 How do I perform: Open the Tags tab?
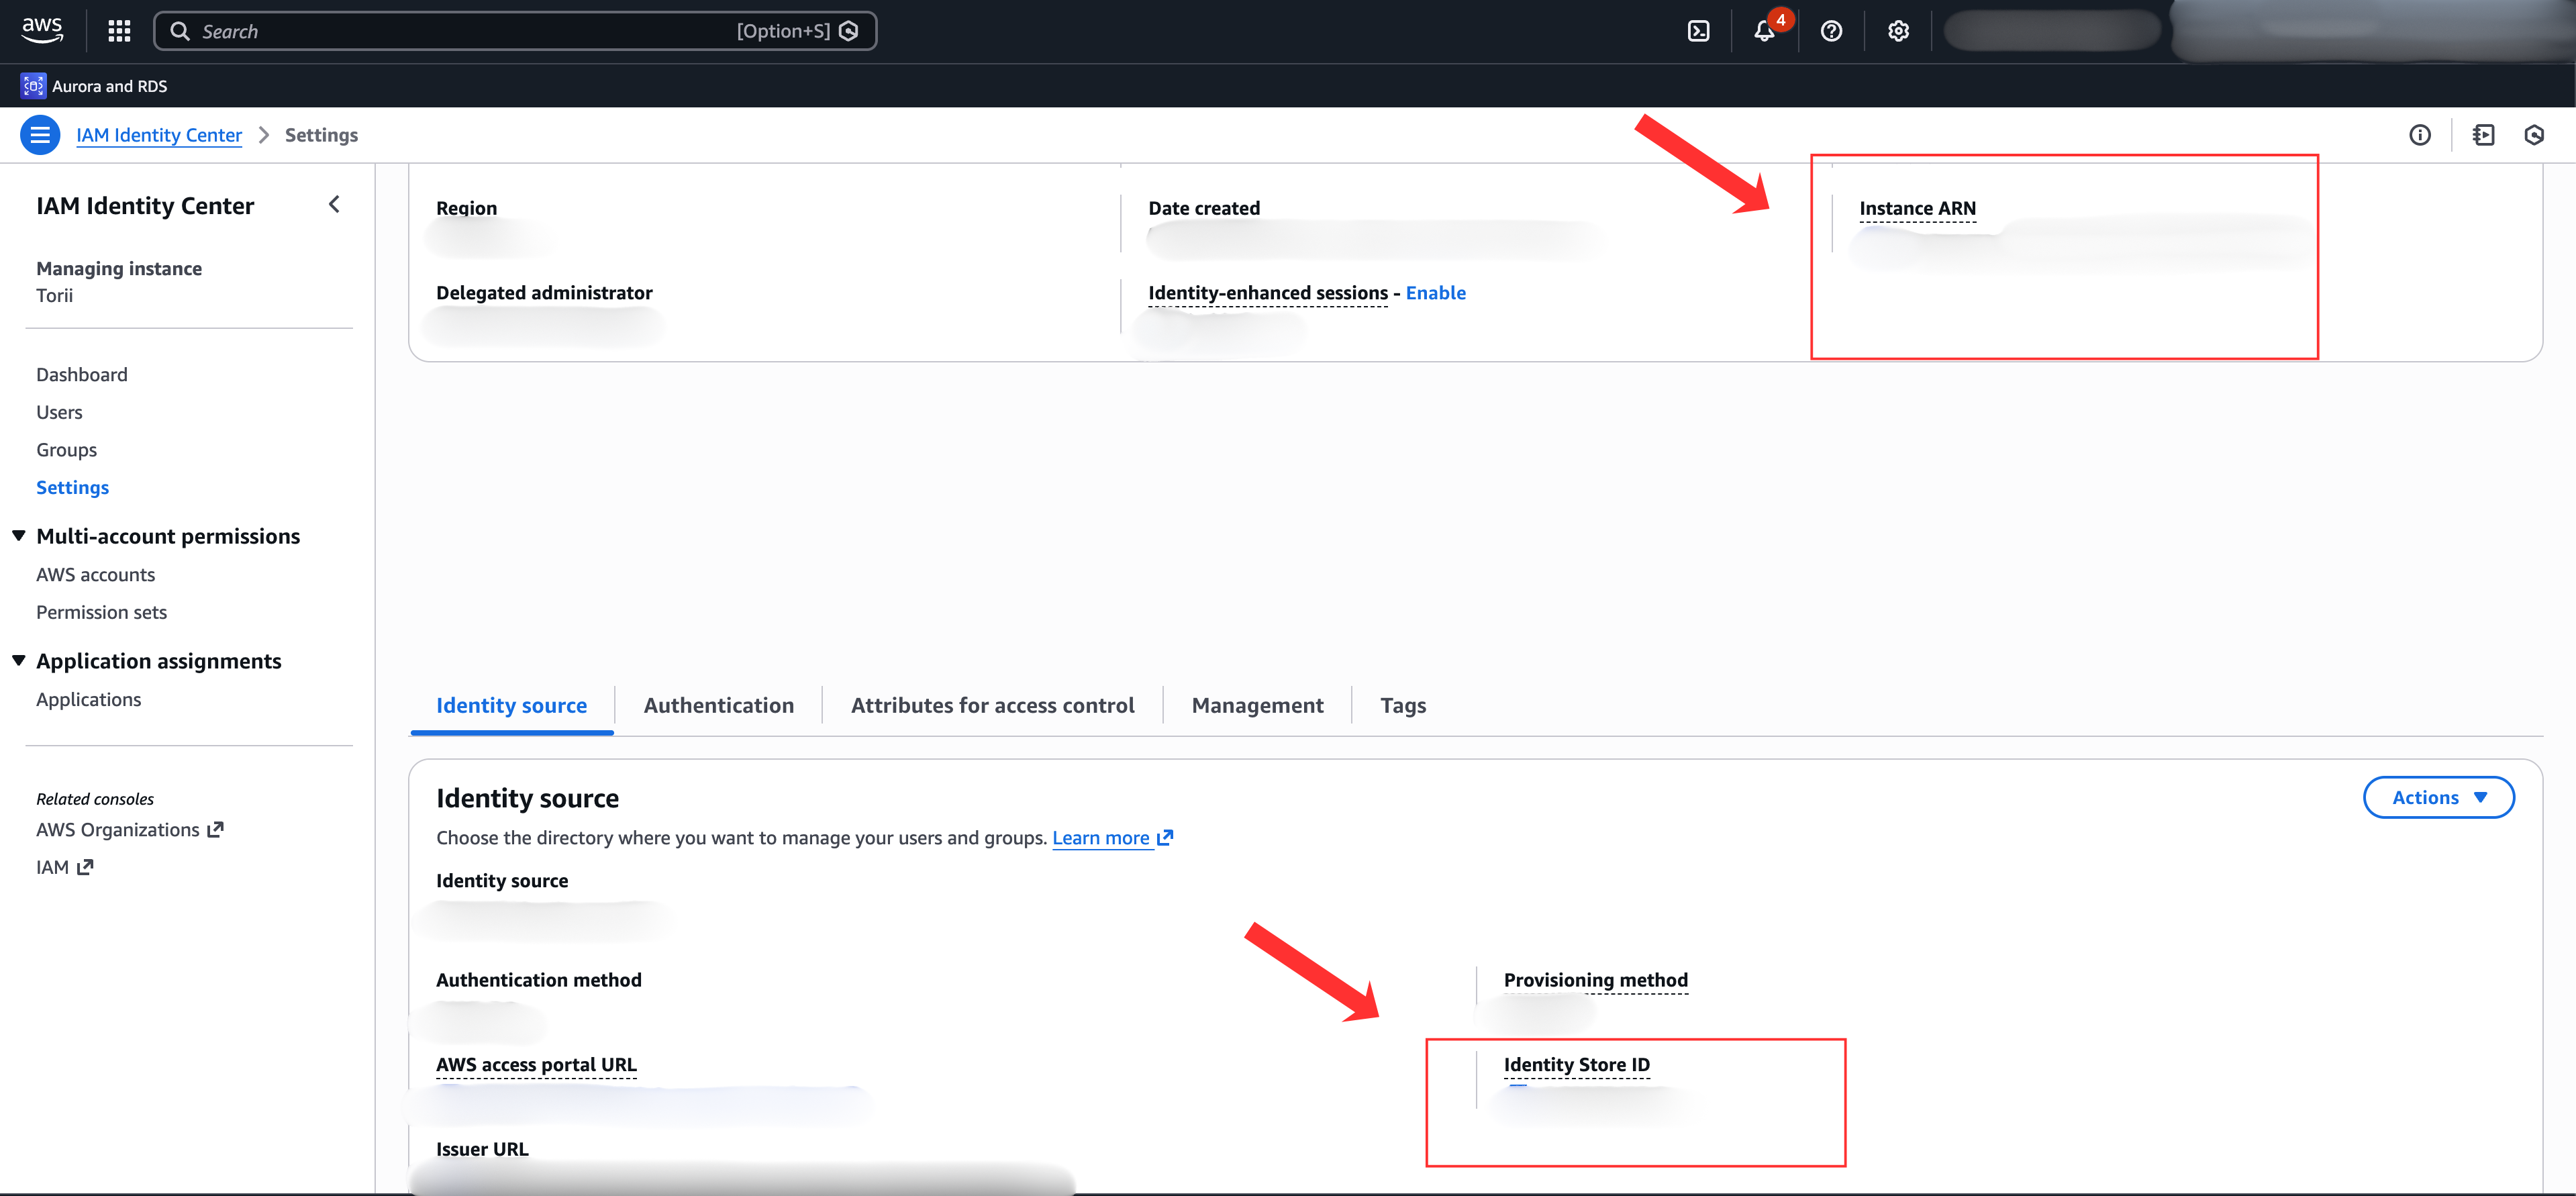(1403, 705)
